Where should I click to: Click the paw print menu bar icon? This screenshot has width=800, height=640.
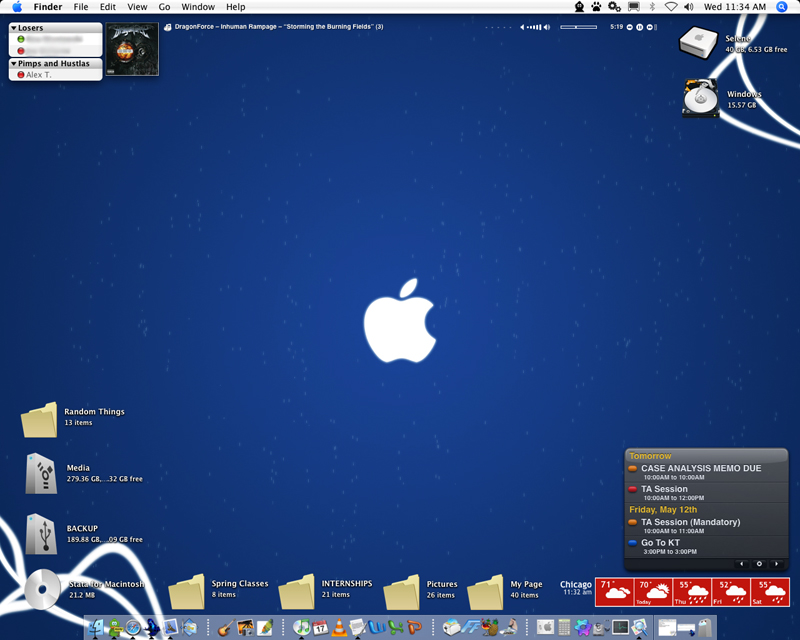[x=596, y=7]
